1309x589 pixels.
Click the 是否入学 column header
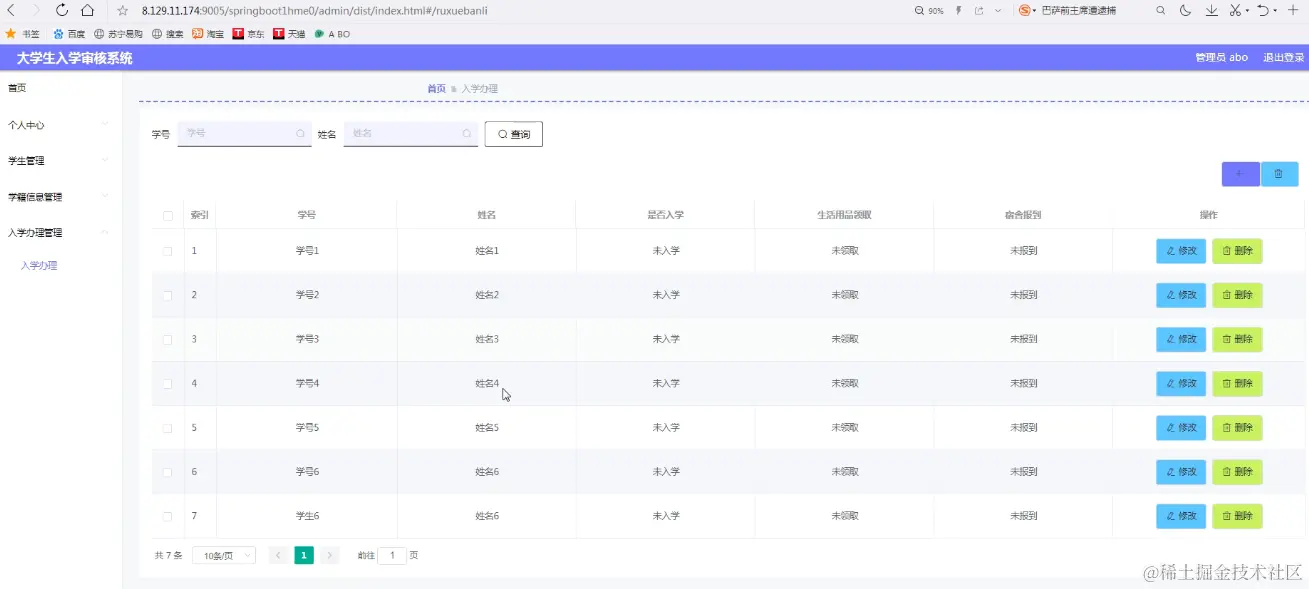coord(665,215)
